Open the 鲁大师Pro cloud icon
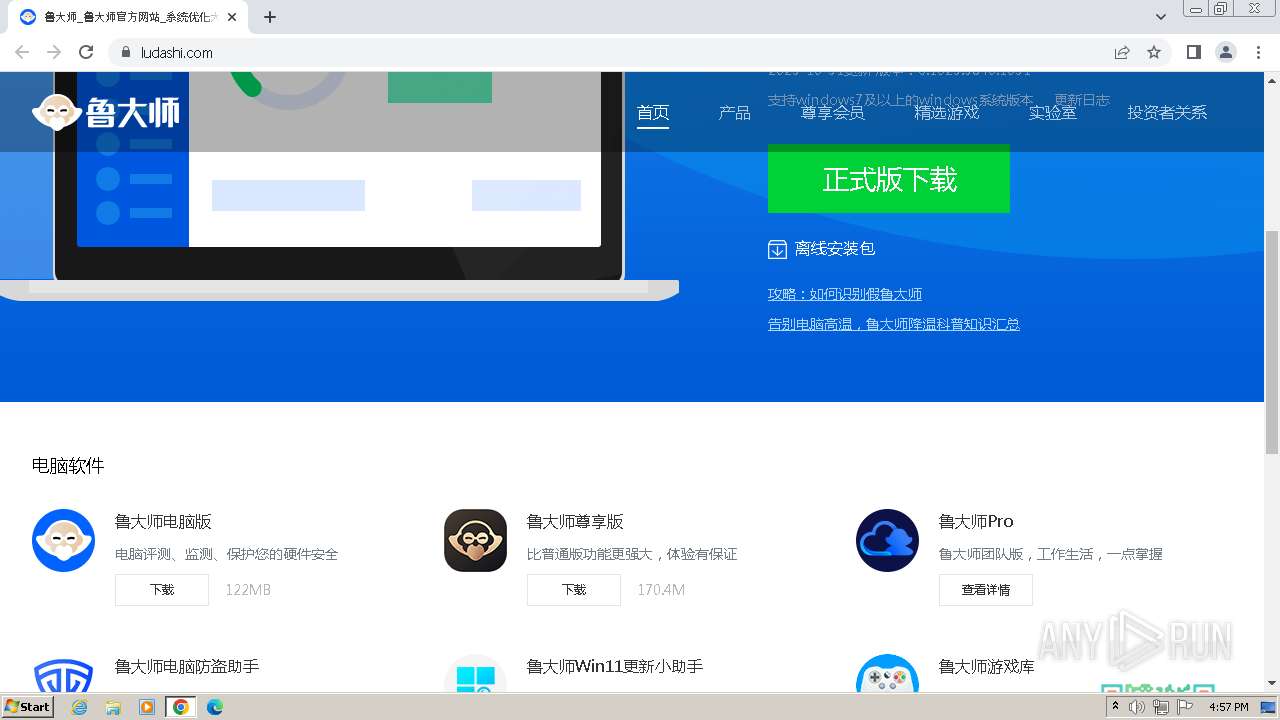Viewport: 1280px width, 720px height. coord(887,540)
